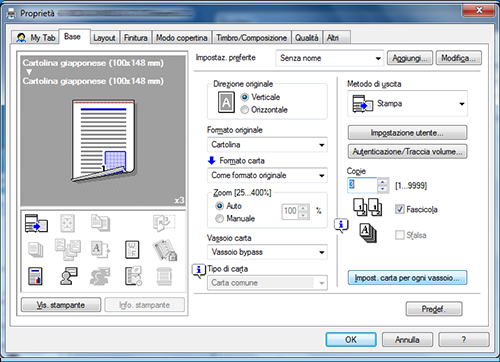The width and height of the screenshot is (500, 362).
Task: Click the grayed overlapping multiple documents icon
Action: (x=68, y=249)
